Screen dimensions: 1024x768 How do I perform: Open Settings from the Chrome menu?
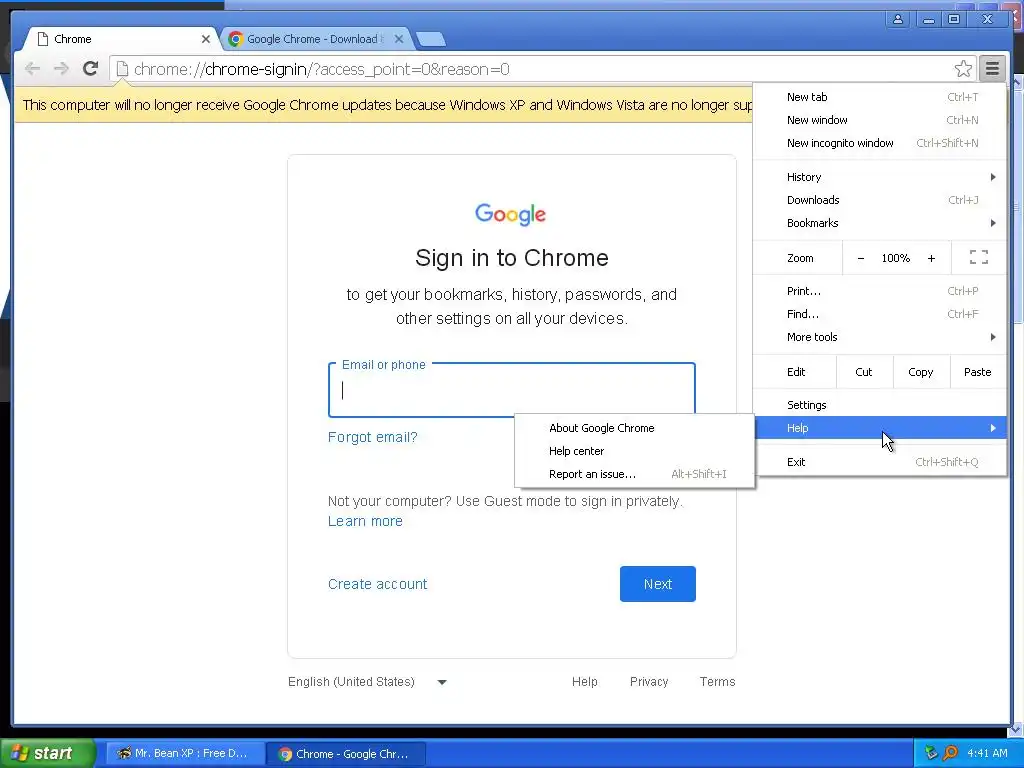click(x=882, y=405)
